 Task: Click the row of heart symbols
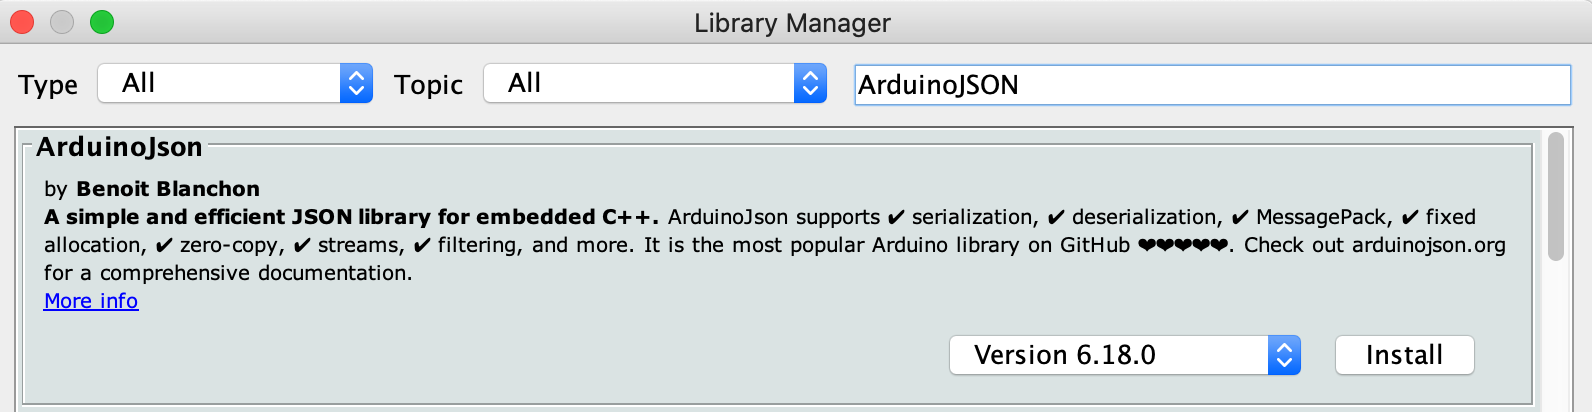tap(1183, 245)
